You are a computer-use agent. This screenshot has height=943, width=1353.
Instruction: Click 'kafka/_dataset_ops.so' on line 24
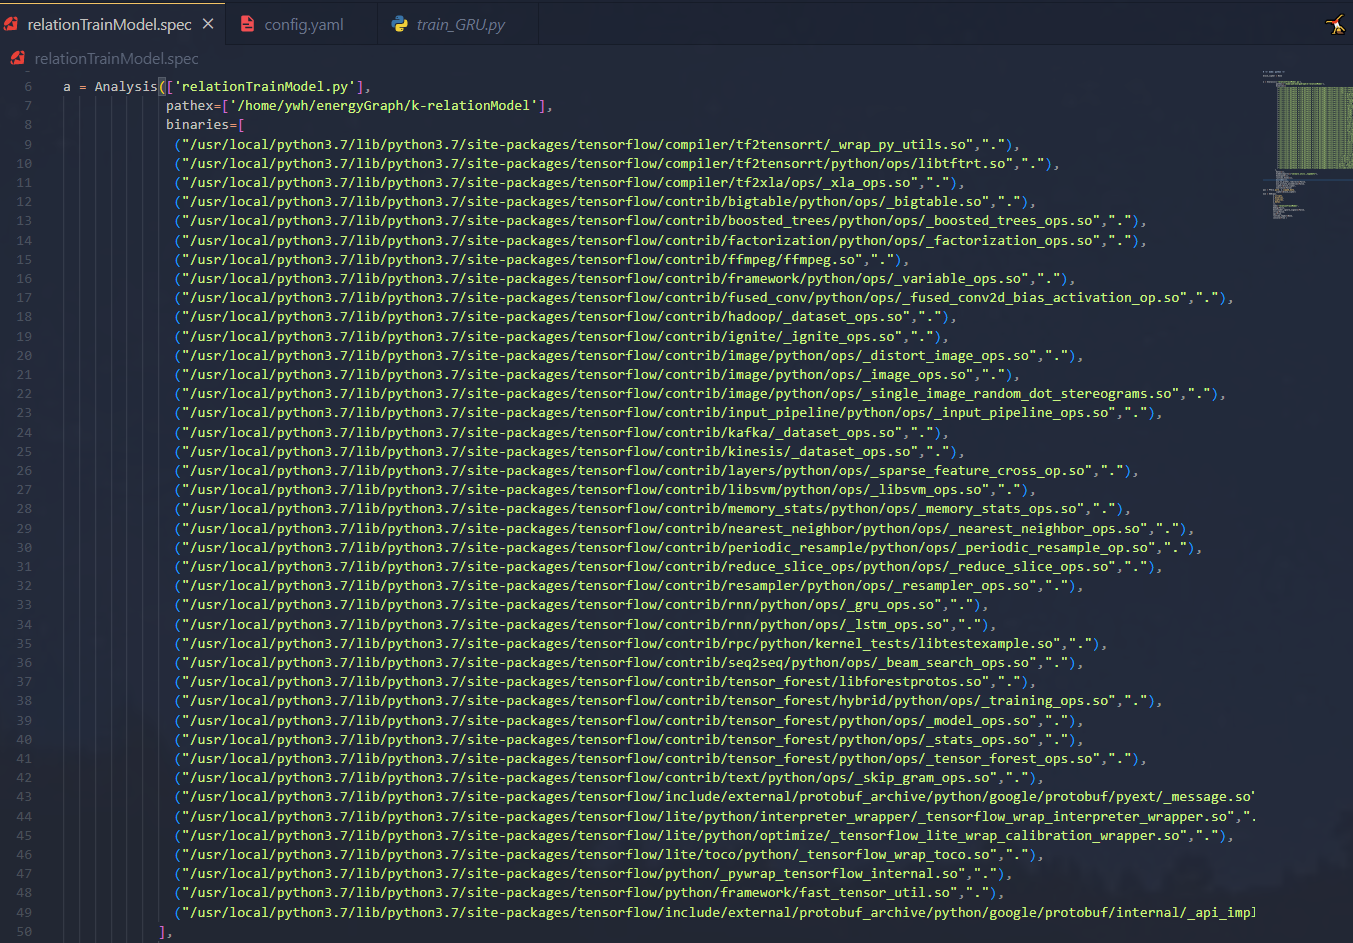pyautogui.click(x=811, y=432)
